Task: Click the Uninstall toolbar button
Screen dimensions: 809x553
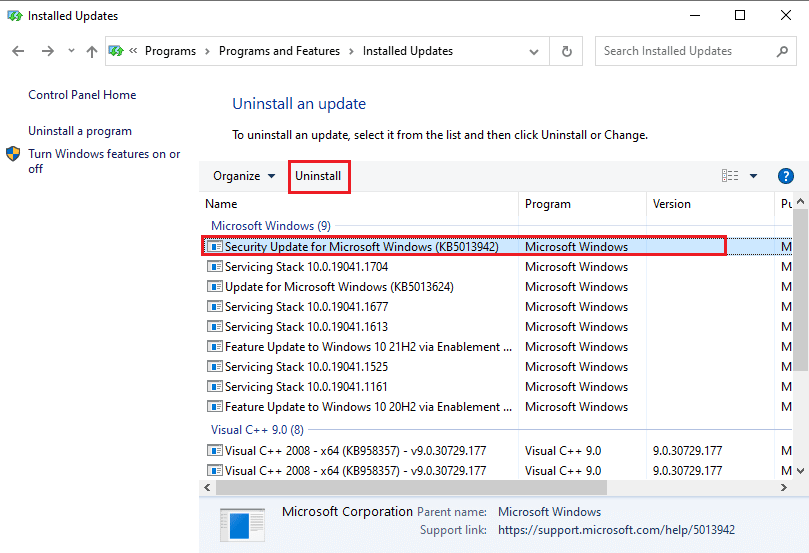Action: (318, 176)
